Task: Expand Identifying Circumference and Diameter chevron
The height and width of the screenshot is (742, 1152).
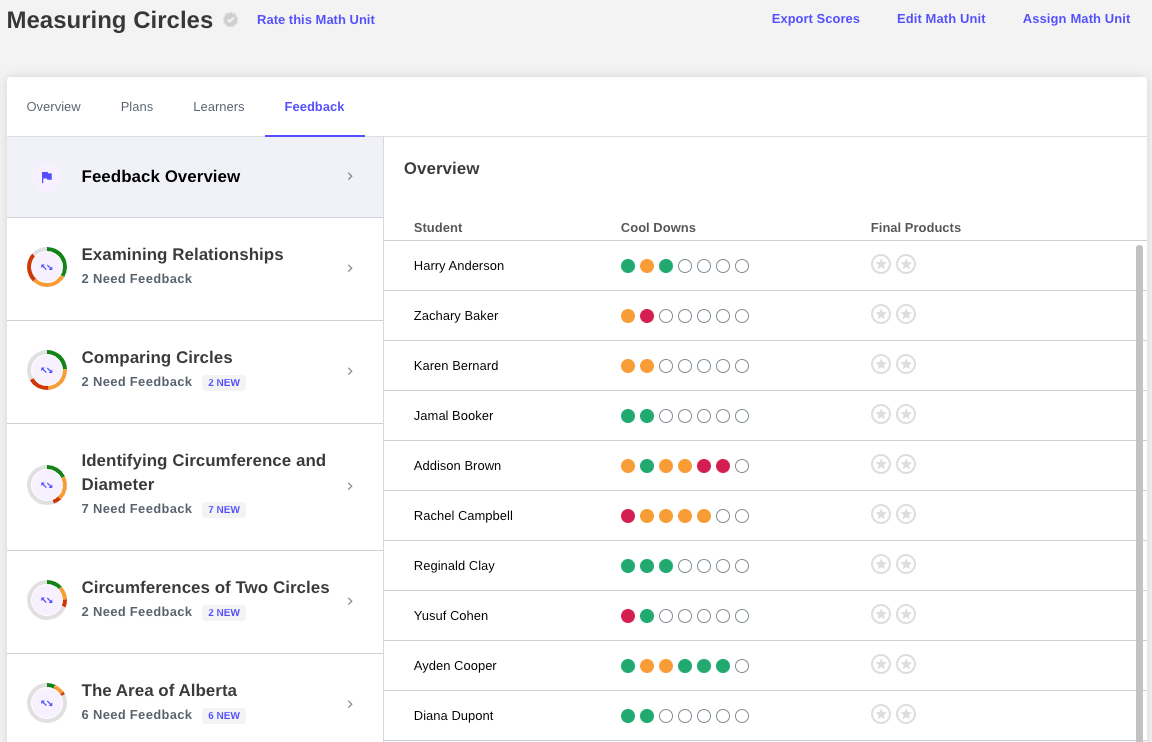Action: click(350, 486)
